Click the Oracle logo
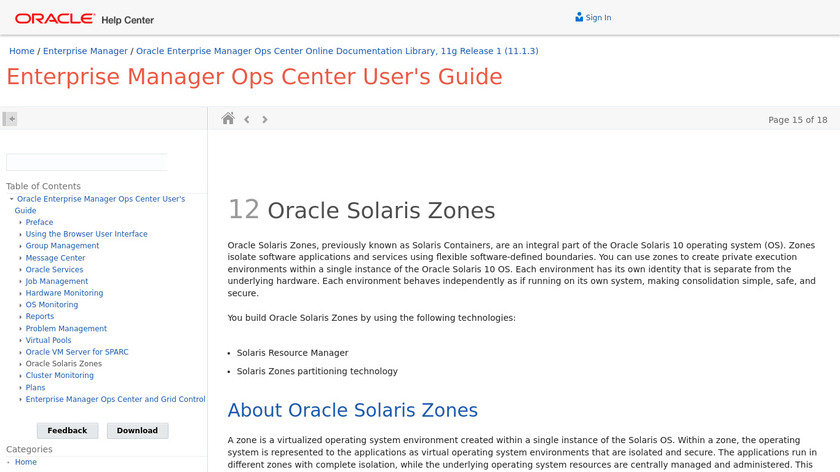The image size is (840, 472). click(55, 19)
